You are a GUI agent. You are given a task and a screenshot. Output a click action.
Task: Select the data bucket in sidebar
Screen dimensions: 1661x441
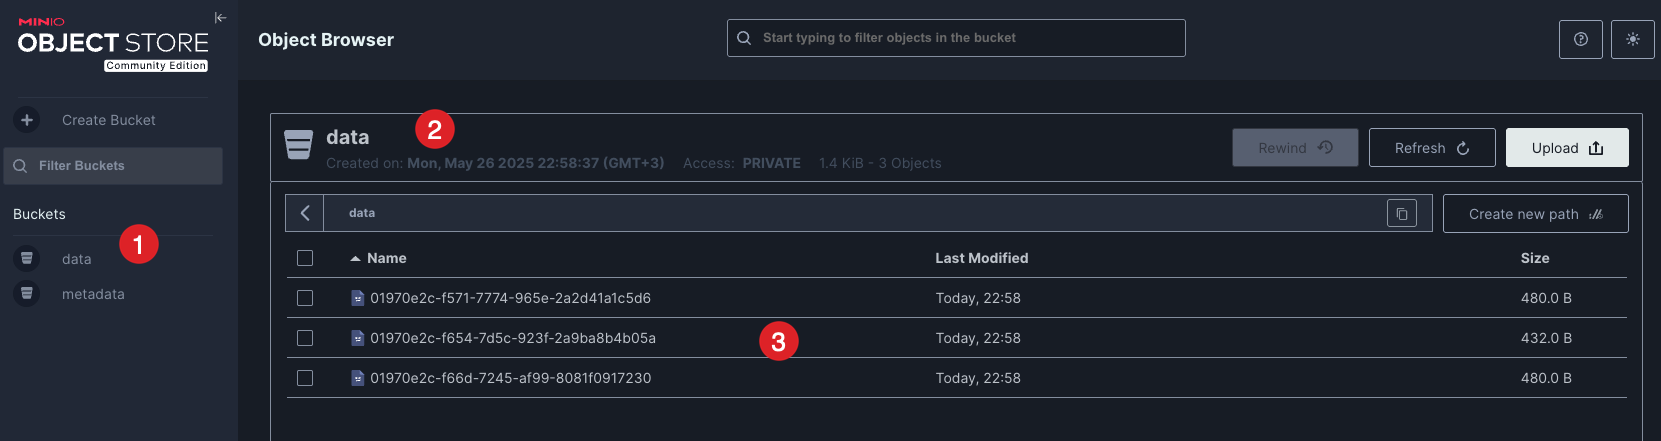[76, 259]
